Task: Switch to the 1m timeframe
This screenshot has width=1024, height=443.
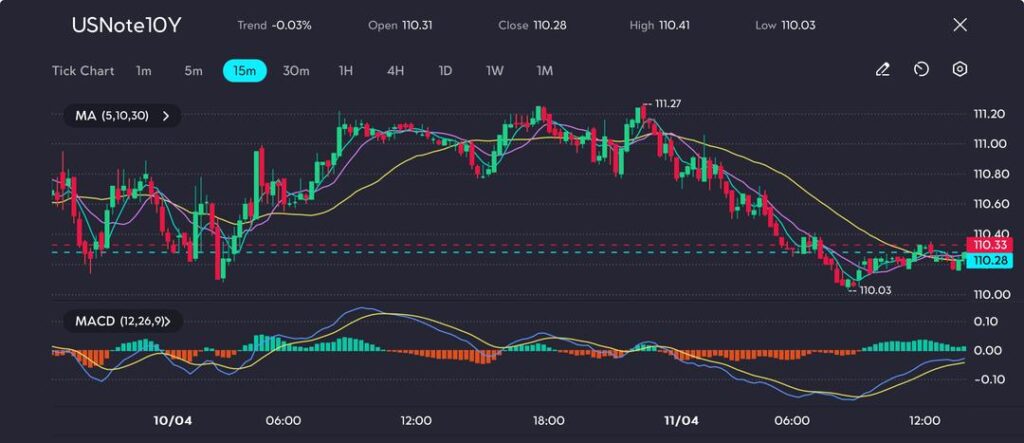Action: (x=144, y=71)
